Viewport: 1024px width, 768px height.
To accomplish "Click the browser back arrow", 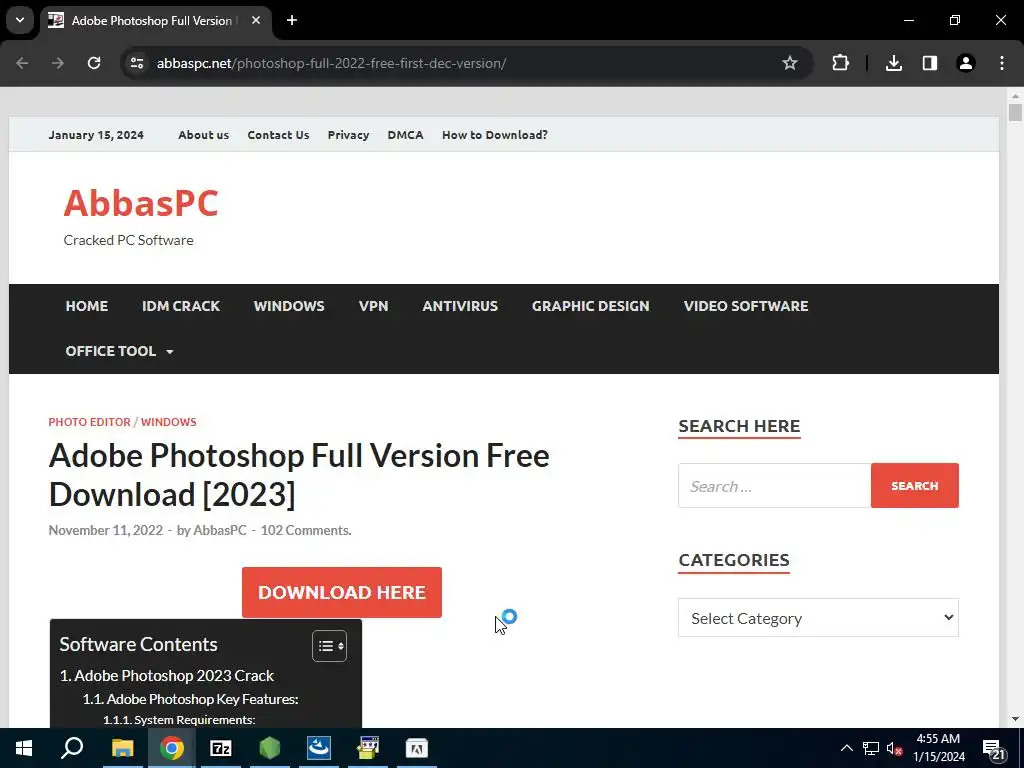I will [22, 63].
